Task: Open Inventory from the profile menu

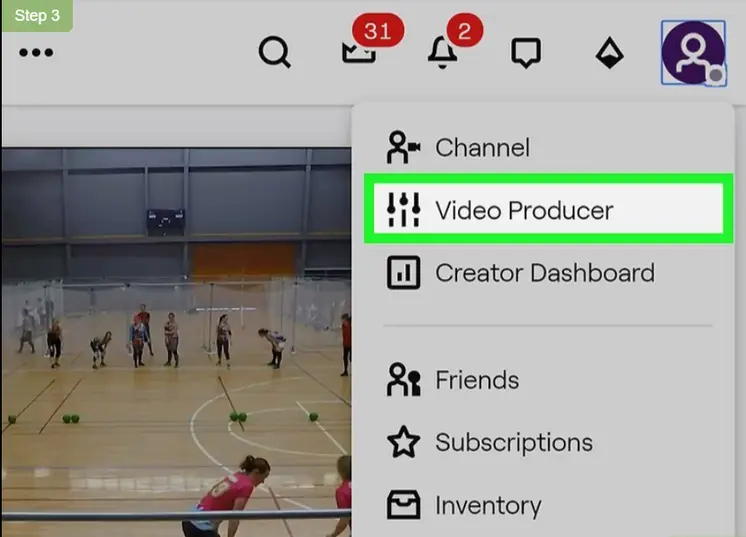Action: [x=487, y=505]
